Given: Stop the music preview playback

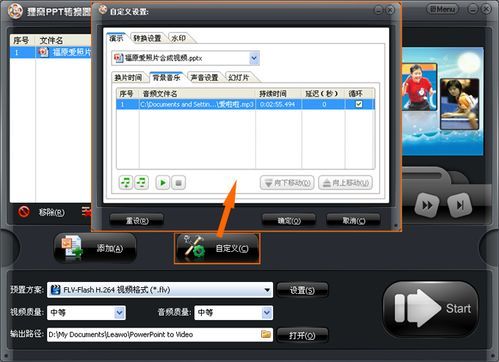Looking at the screenshot, I should tap(179, 183).
